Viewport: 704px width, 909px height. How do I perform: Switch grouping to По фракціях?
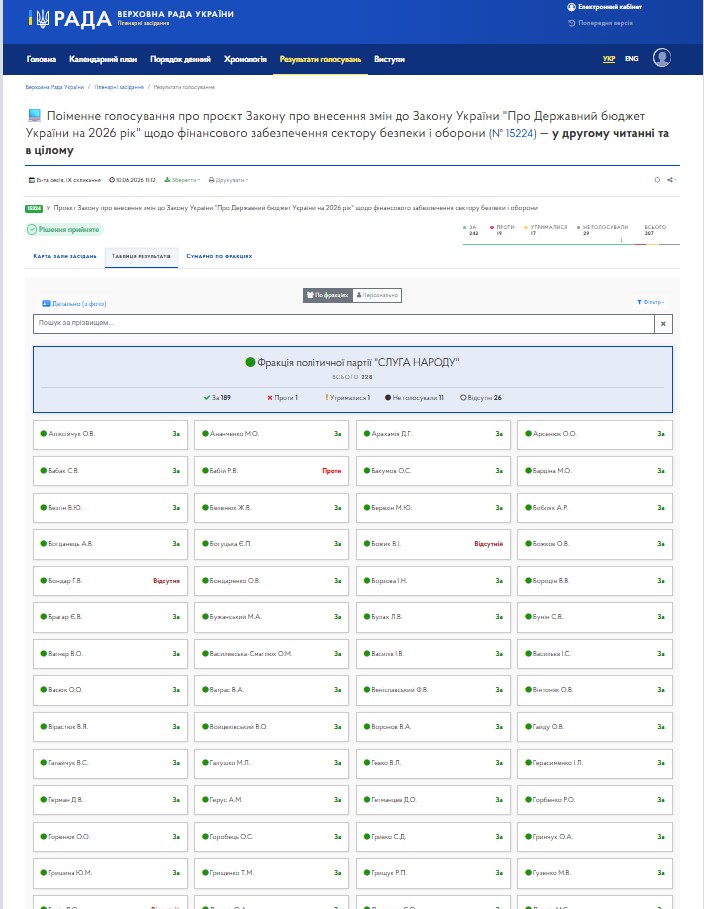328,295
